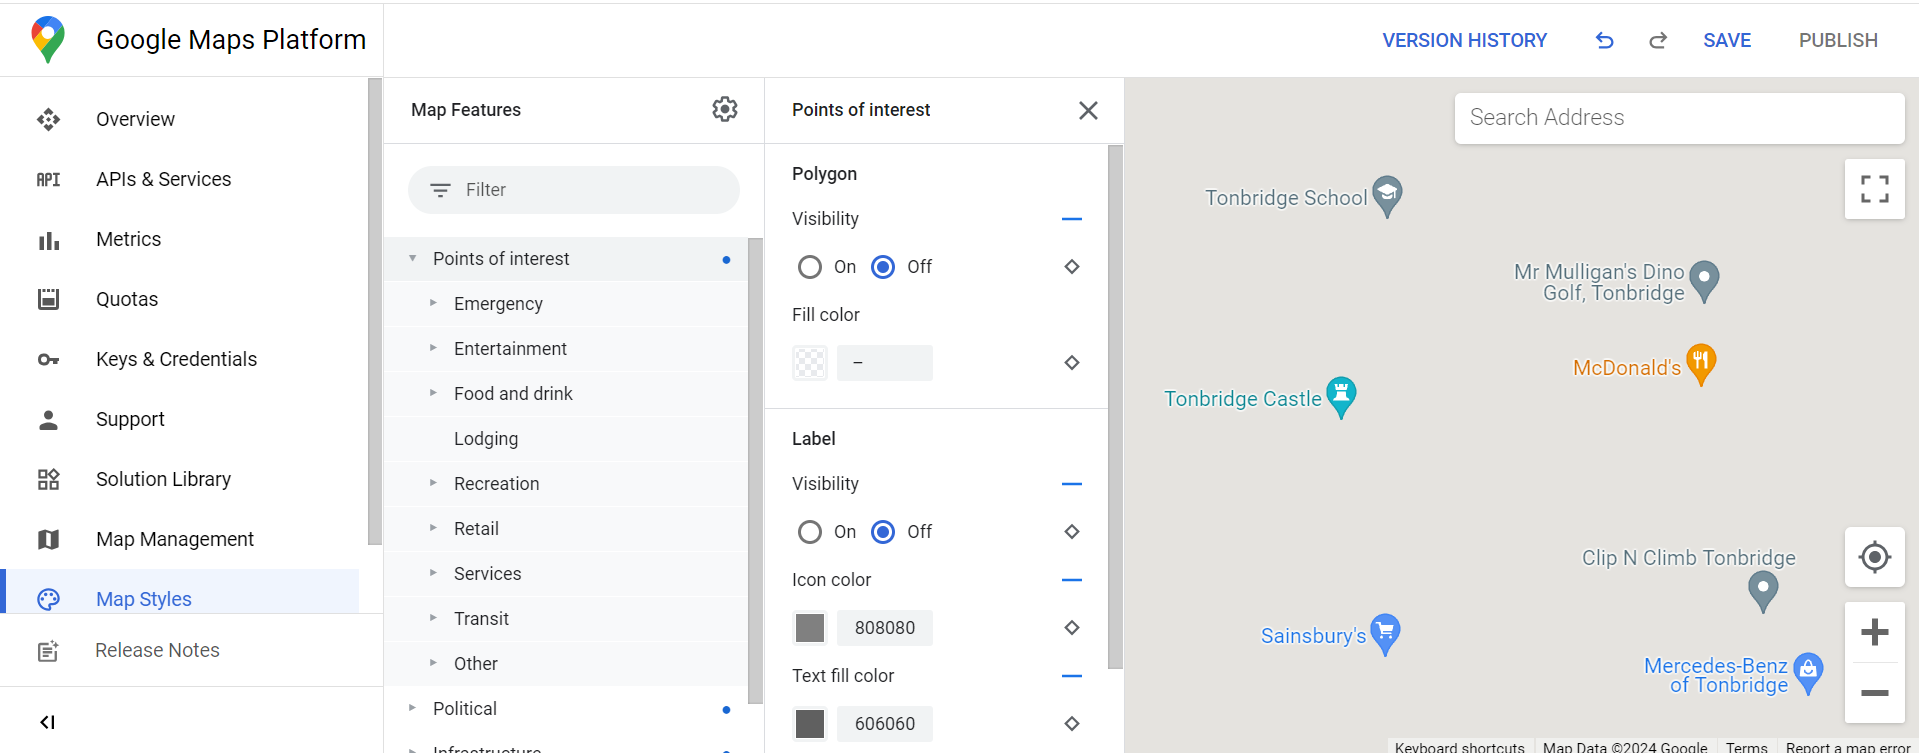Click the redo arrow icon
The width and height of the screenshot is (1919, 753).
[1657, 40]
